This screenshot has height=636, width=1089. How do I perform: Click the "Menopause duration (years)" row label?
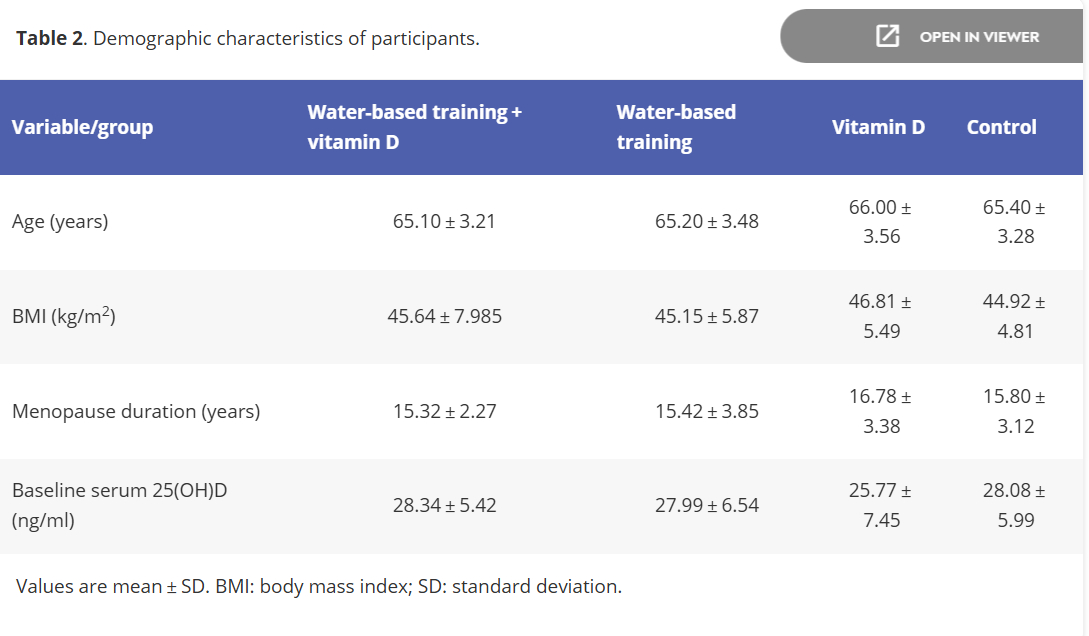coord(136,412)
